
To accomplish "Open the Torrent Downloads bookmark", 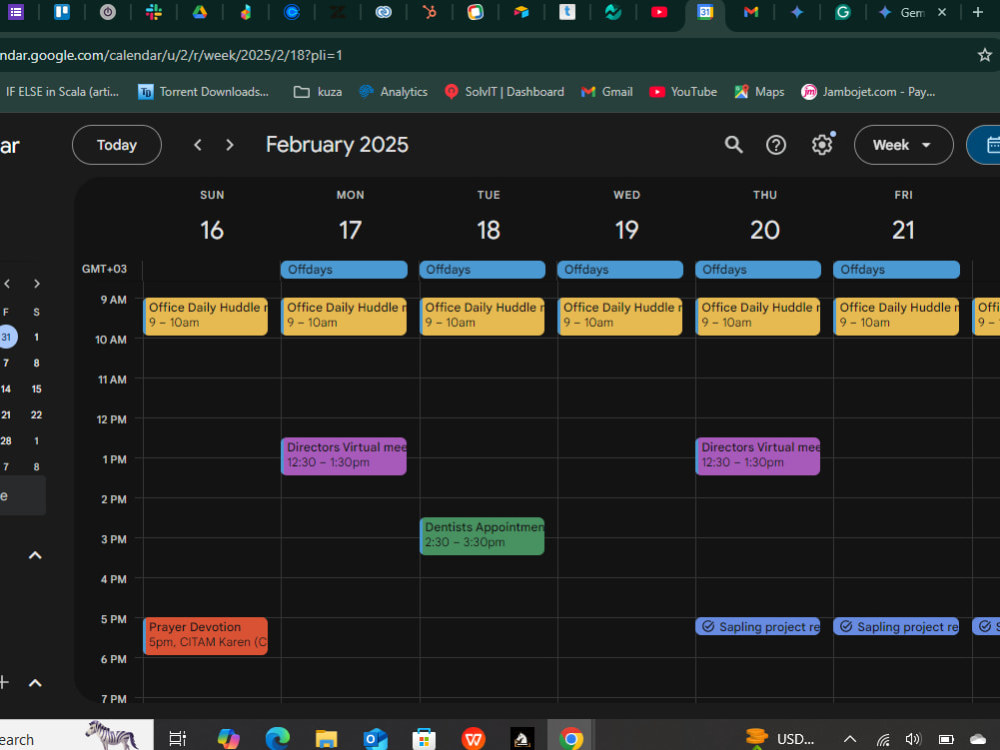I will [x=203, y=92].
